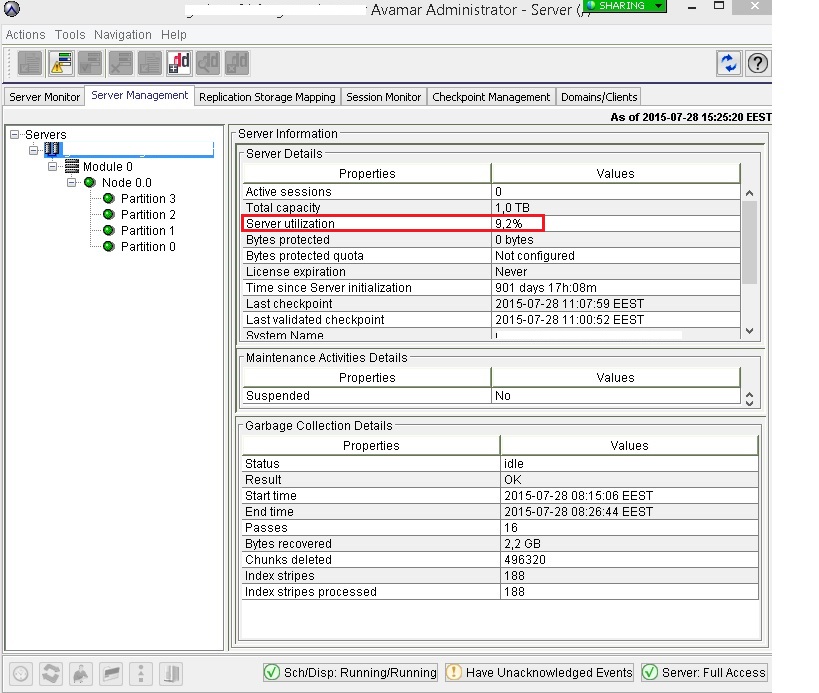
Task: Open the SHARING dropdown in the title bar
Action: 622,6
